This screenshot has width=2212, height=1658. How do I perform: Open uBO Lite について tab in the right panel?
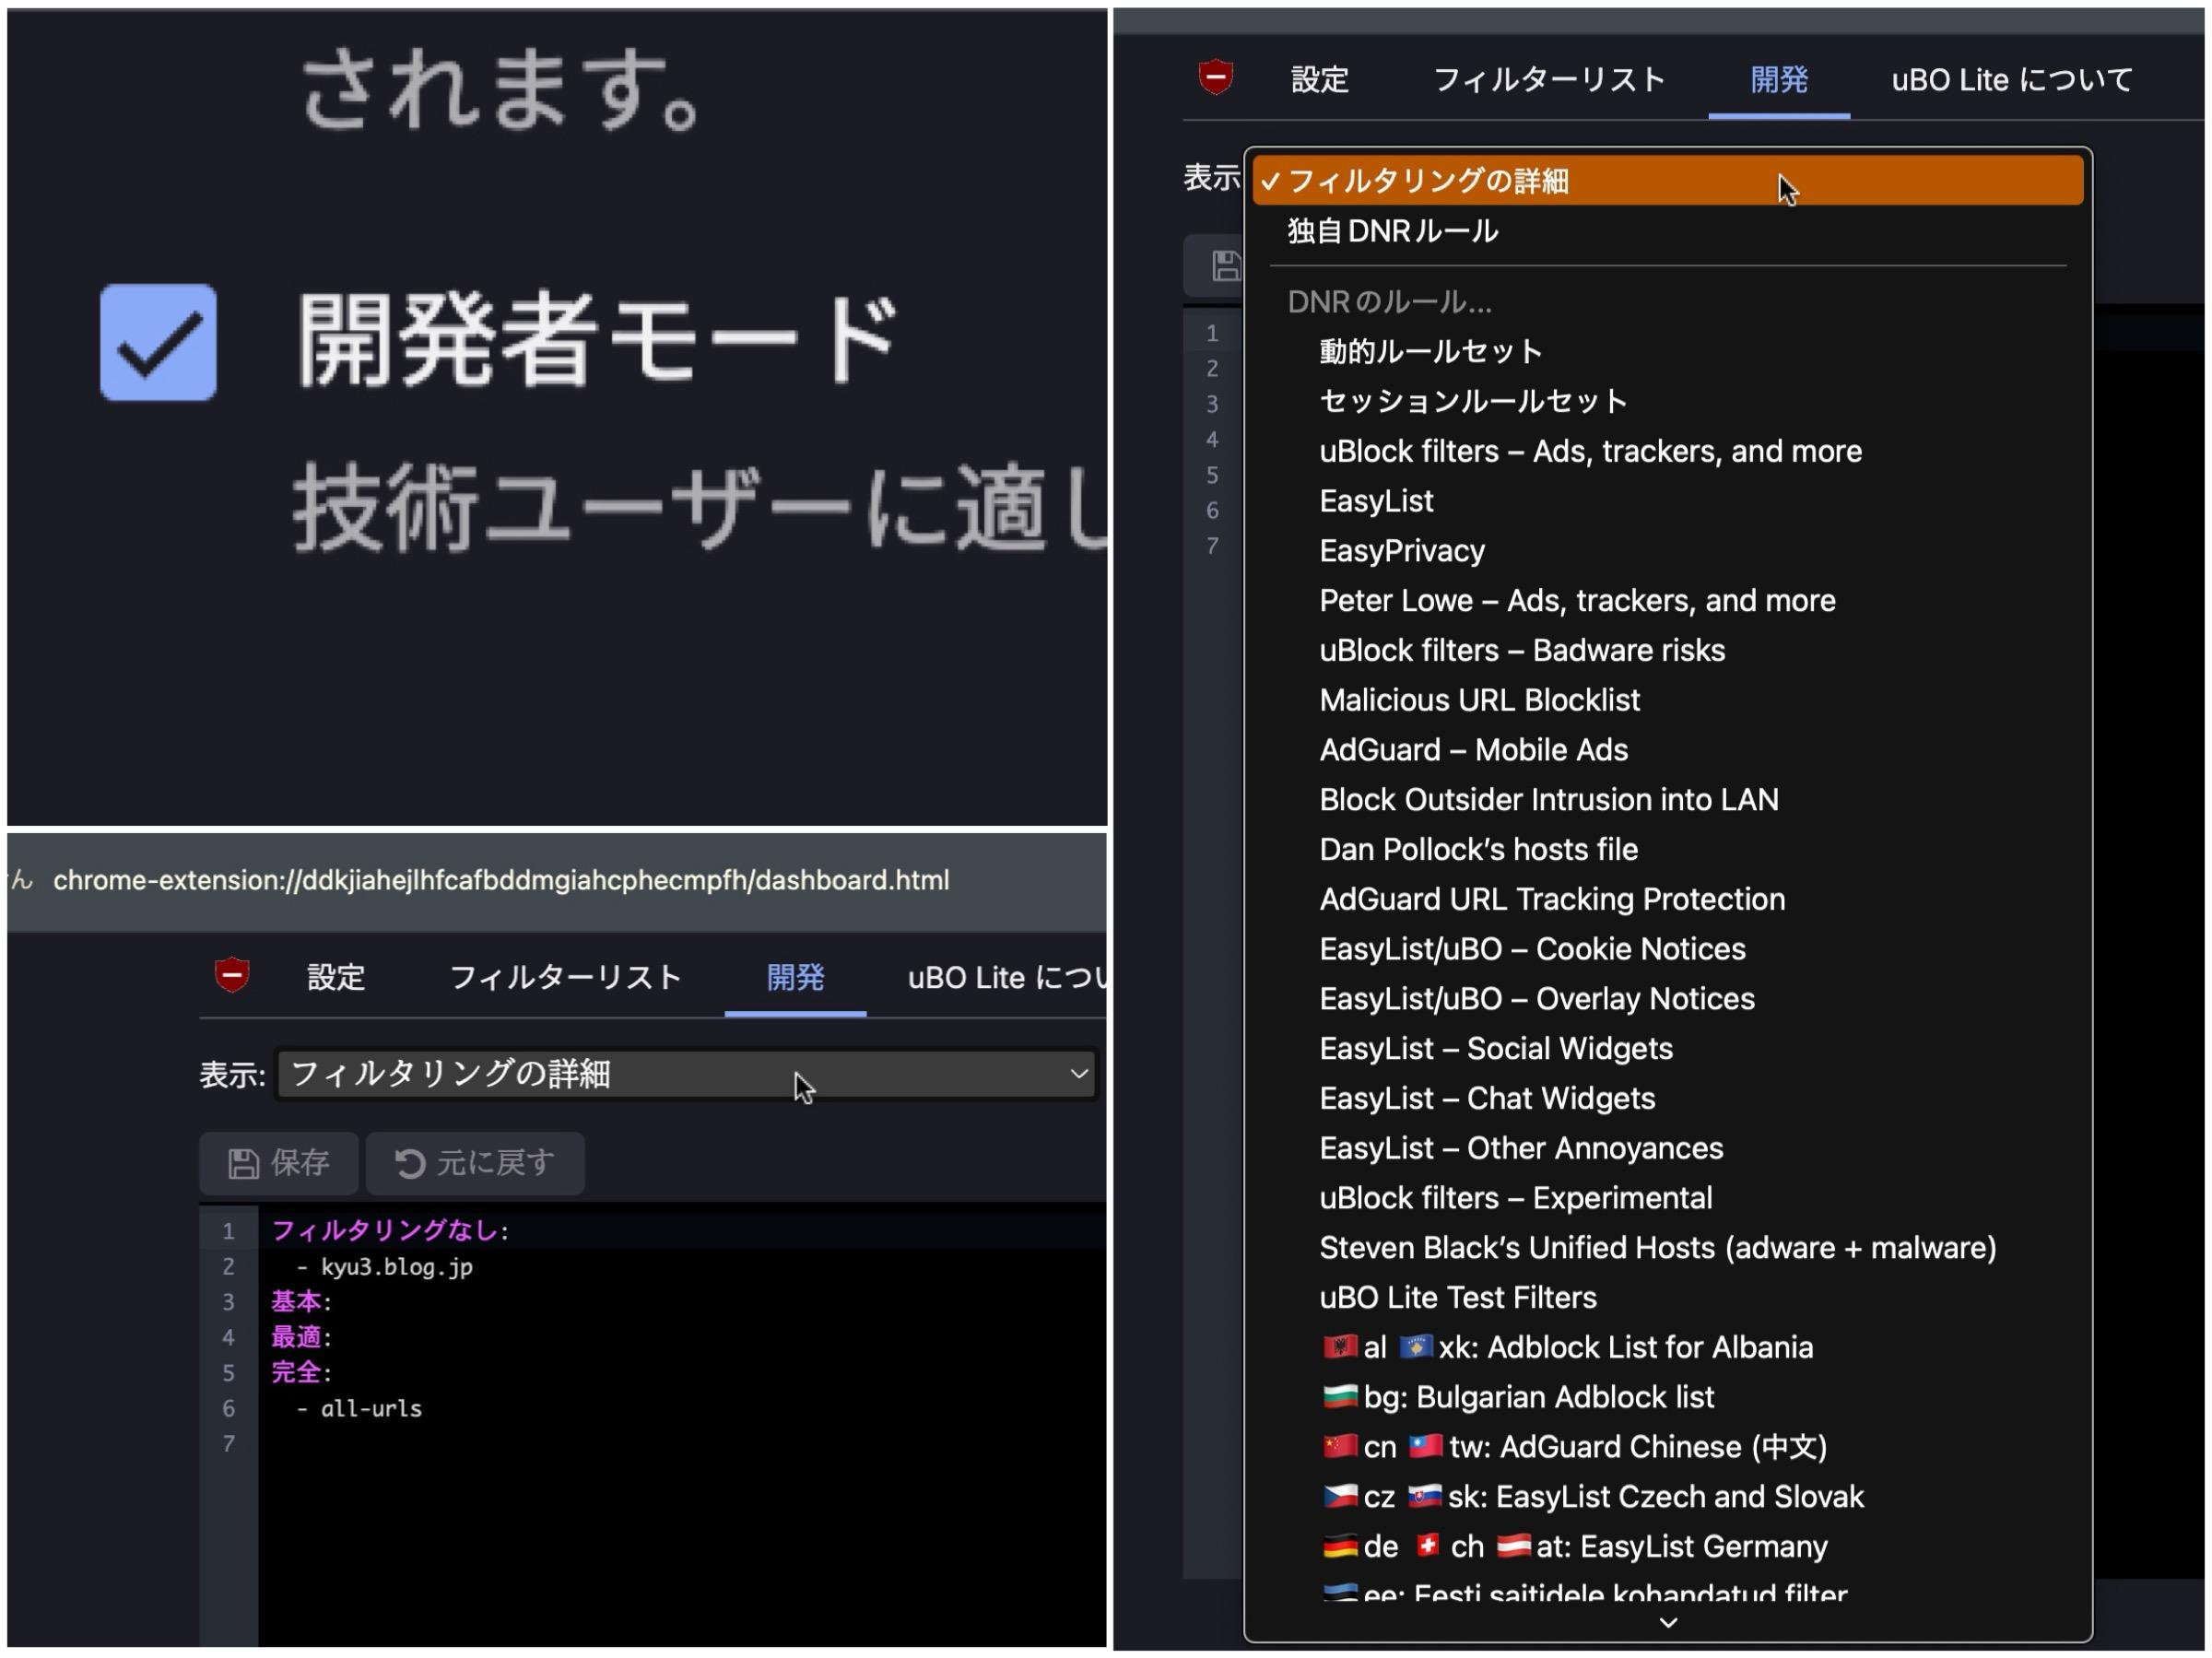coord(2012,80)
